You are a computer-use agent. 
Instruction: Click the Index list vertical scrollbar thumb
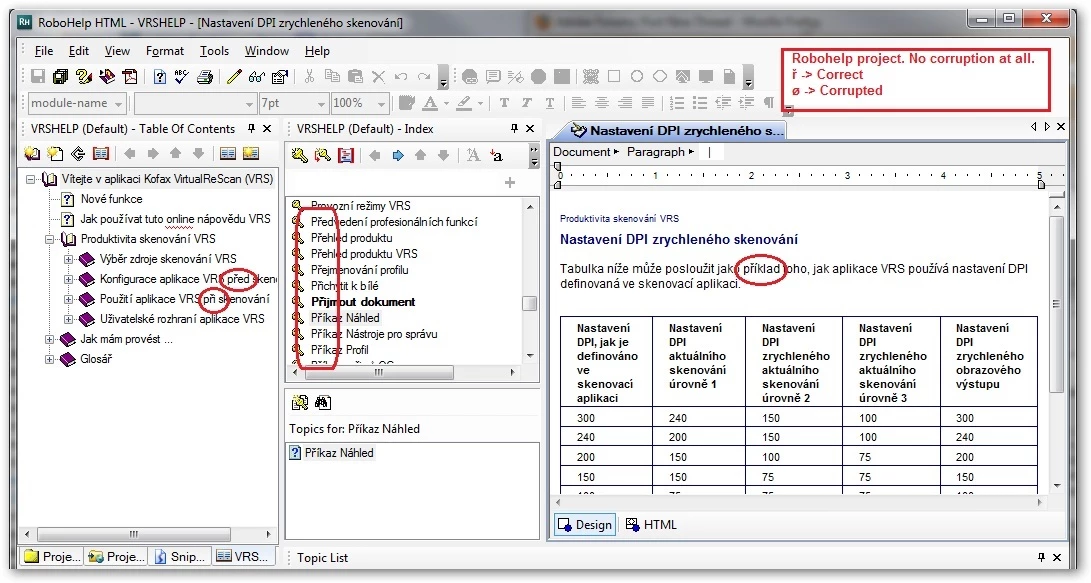tap(530, 303)
